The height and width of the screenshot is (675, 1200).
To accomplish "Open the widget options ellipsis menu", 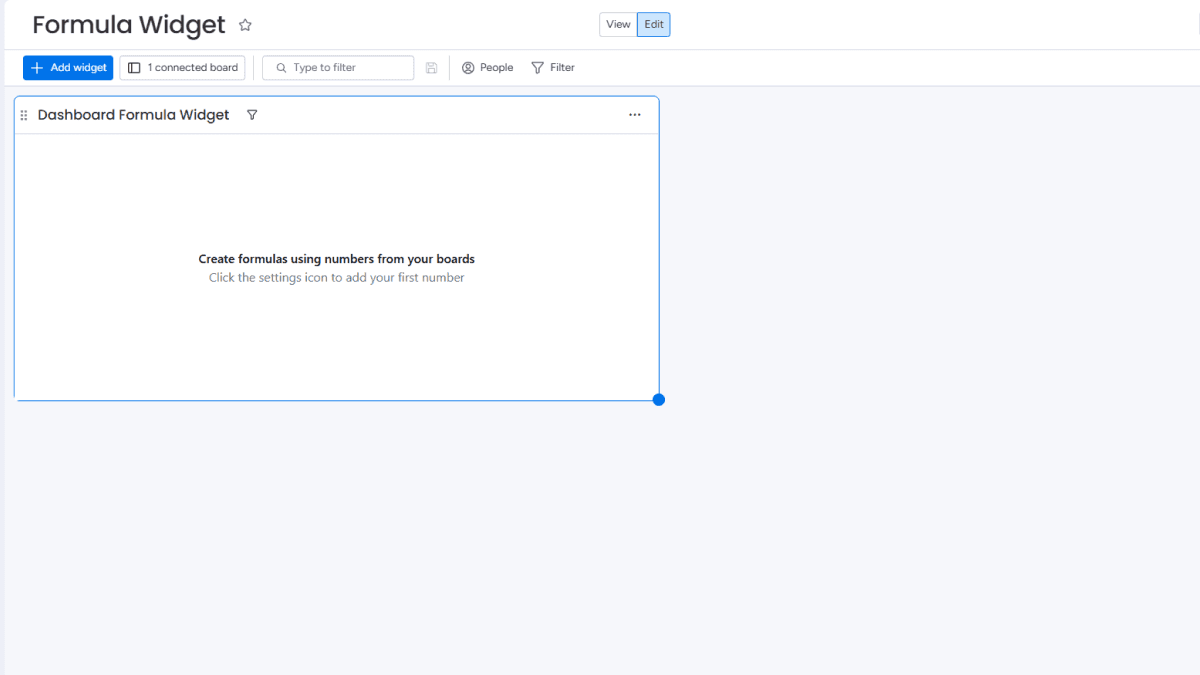I will (635, 114).
